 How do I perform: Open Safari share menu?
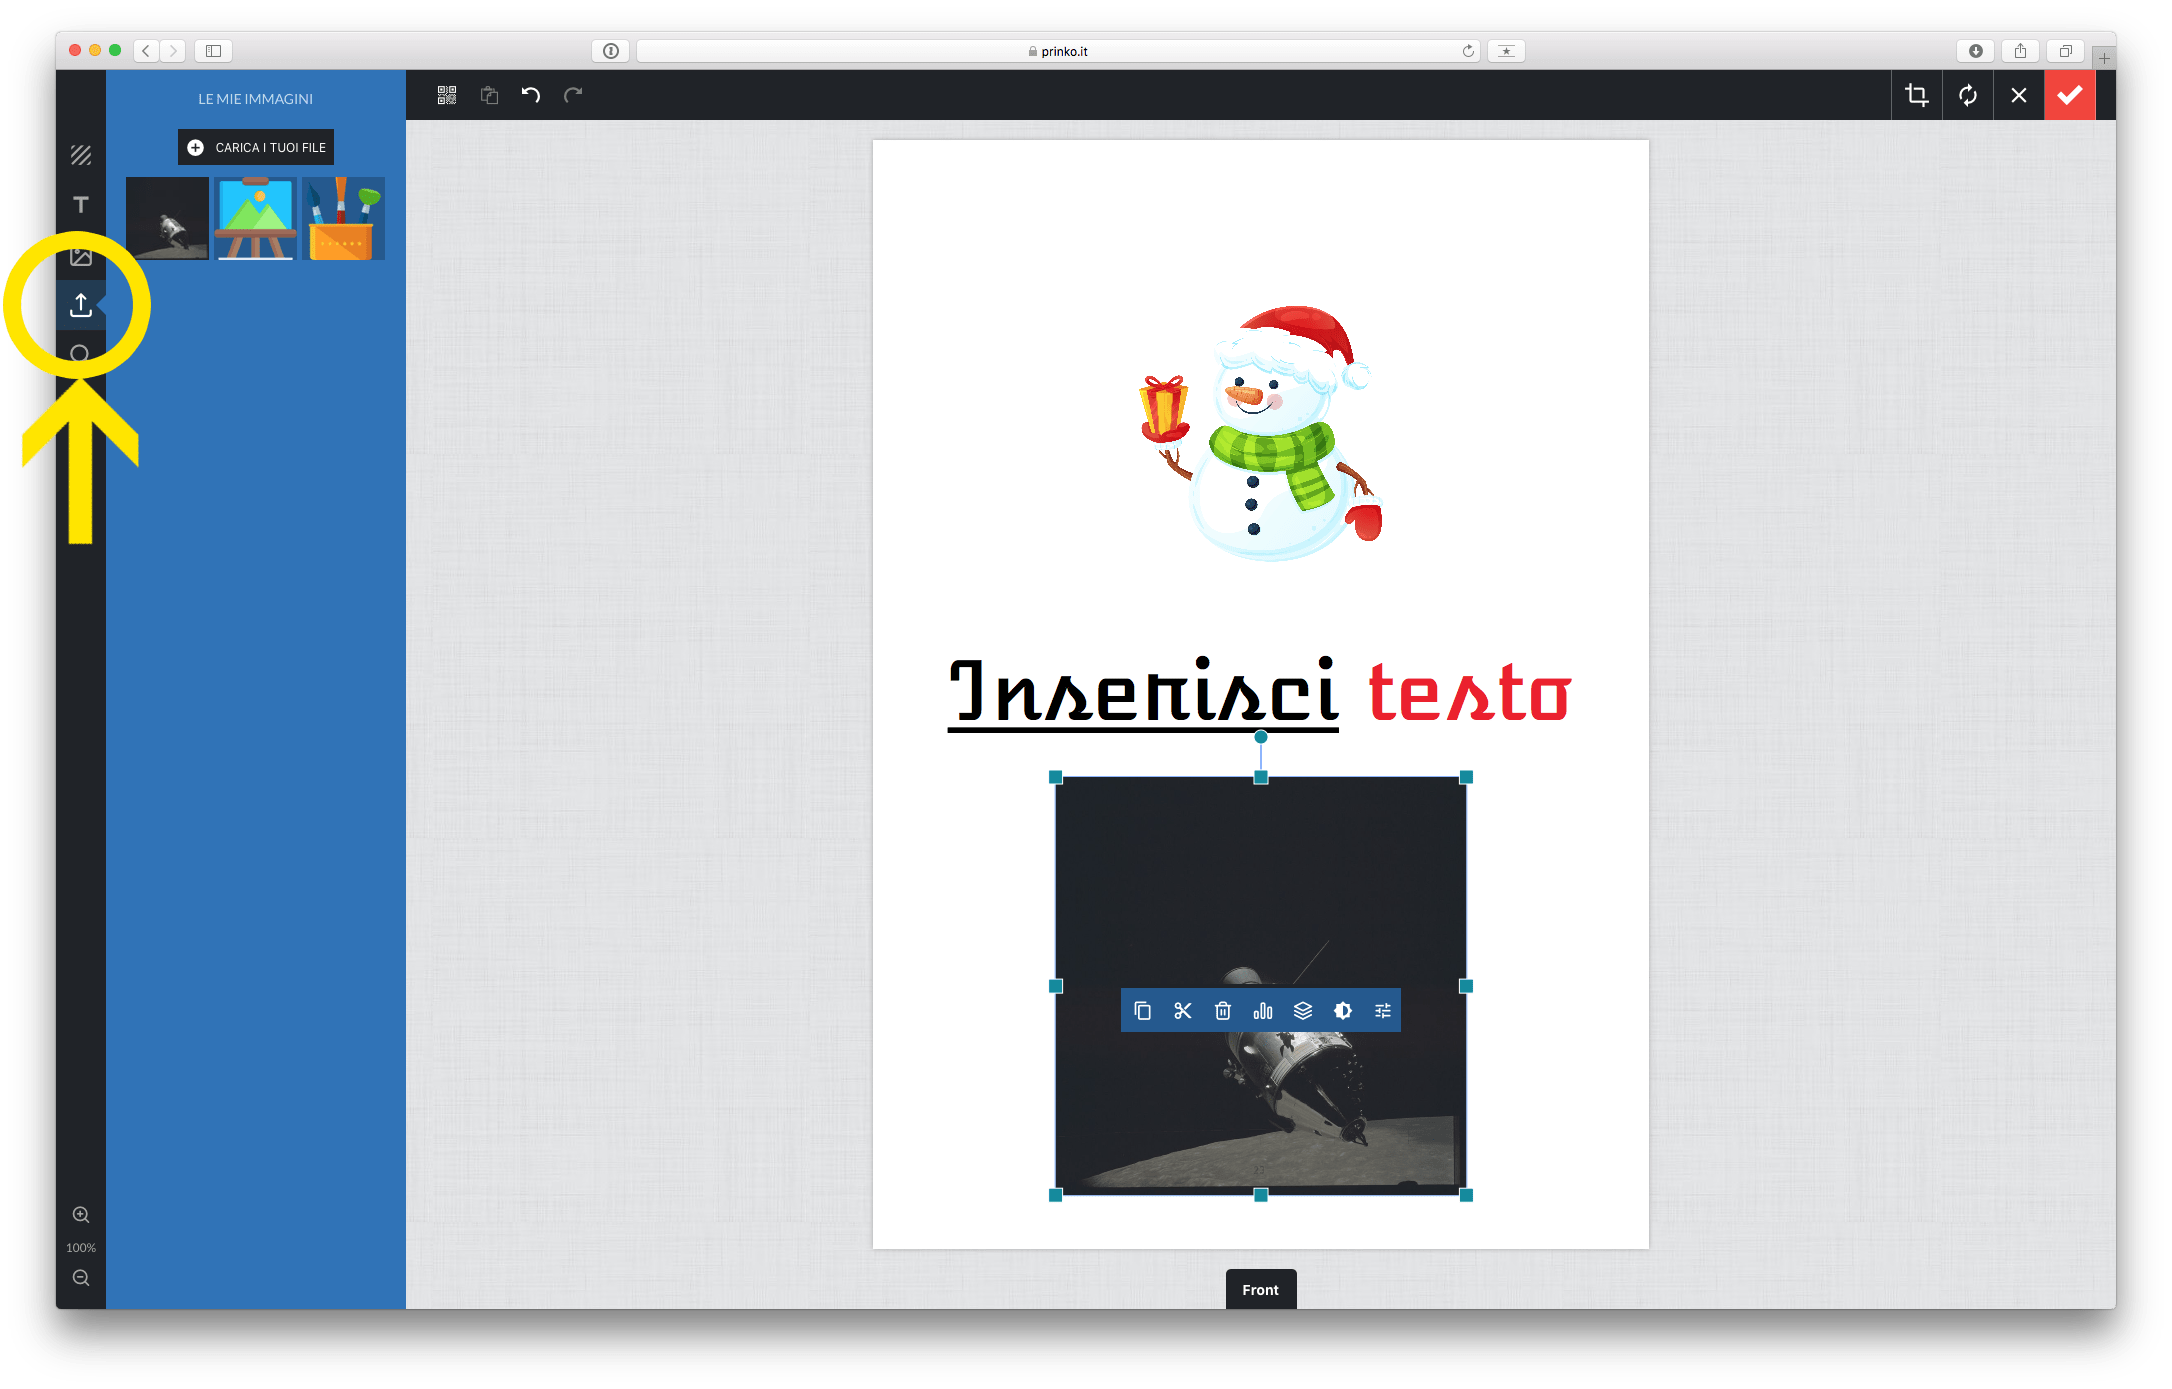point(2021,51)
